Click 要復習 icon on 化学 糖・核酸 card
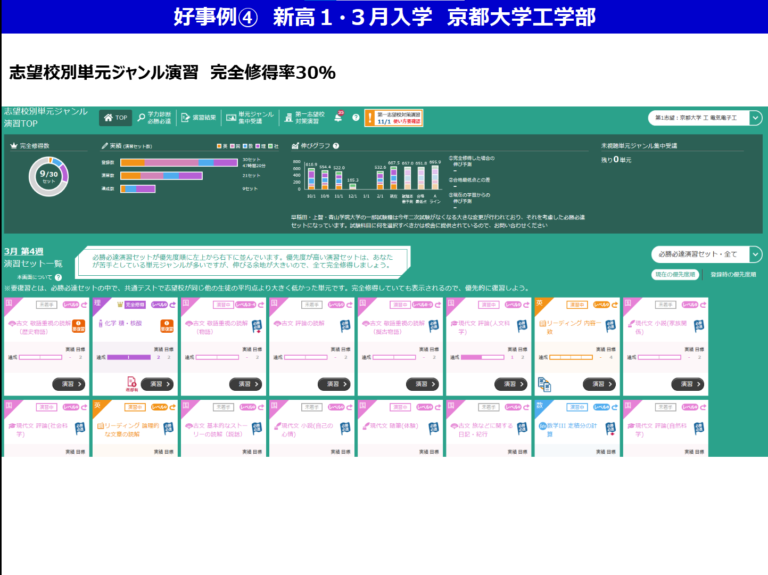 pyautogui.click(x=167, y=326)
